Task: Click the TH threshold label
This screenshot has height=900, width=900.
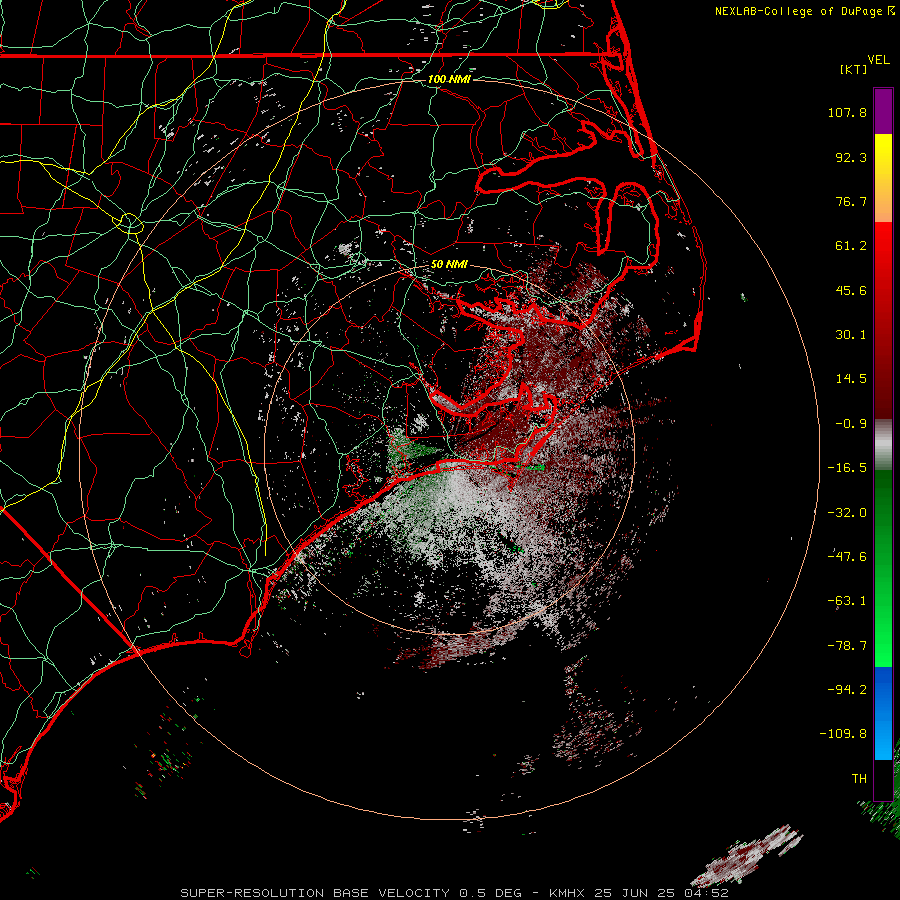Action: pyautogui.click(x=859, y=779)
